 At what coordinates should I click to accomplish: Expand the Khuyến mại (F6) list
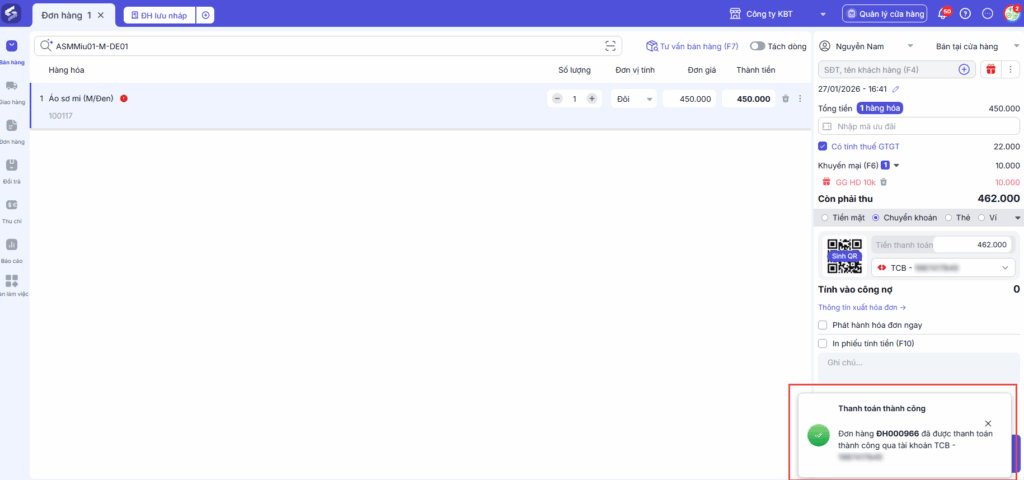point(897,165)
